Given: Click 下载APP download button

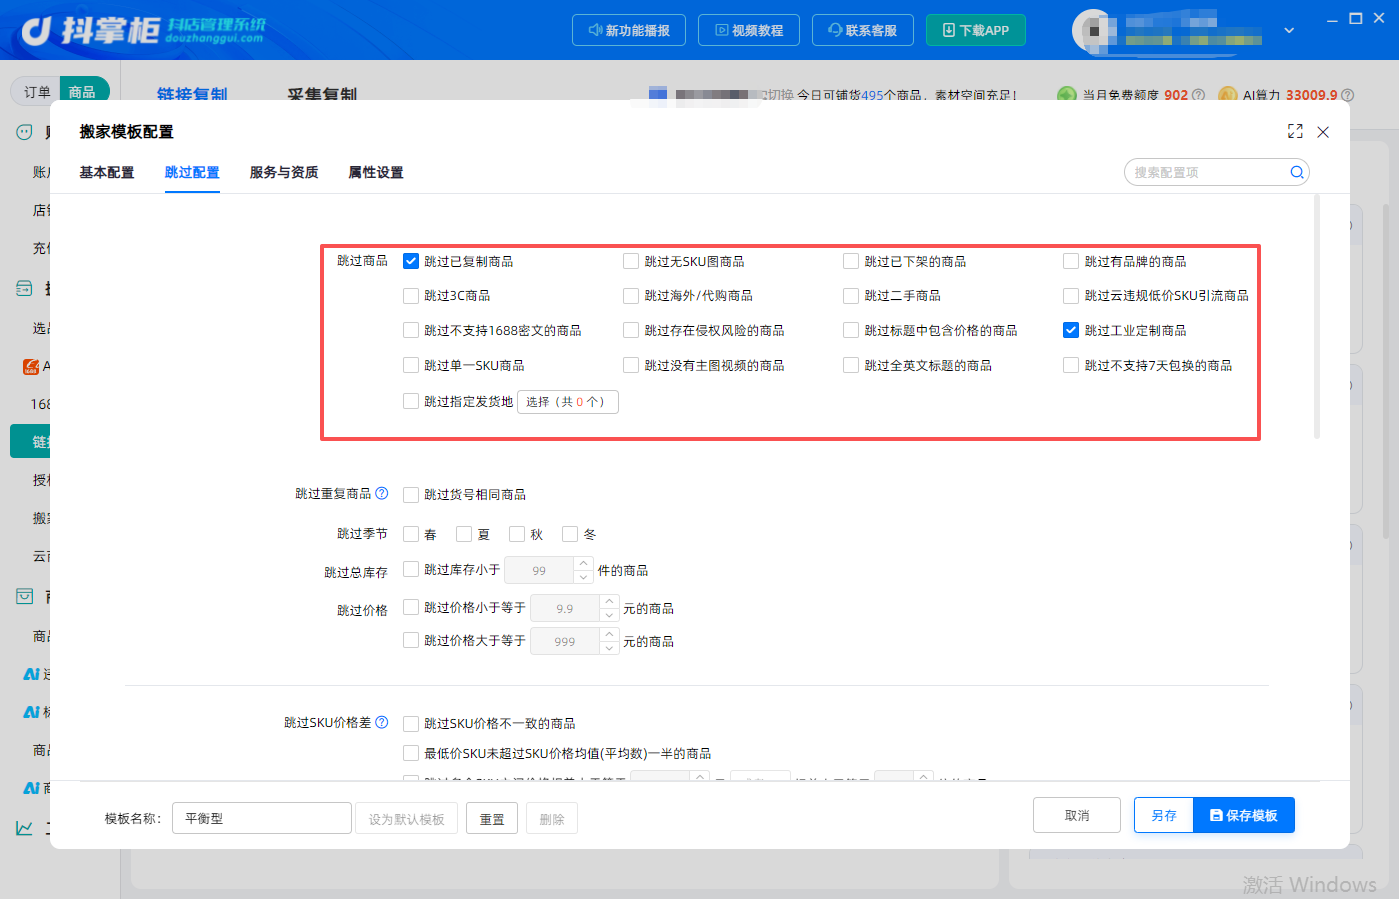Looking at the screenshot, I should click(x=976, y=30).
